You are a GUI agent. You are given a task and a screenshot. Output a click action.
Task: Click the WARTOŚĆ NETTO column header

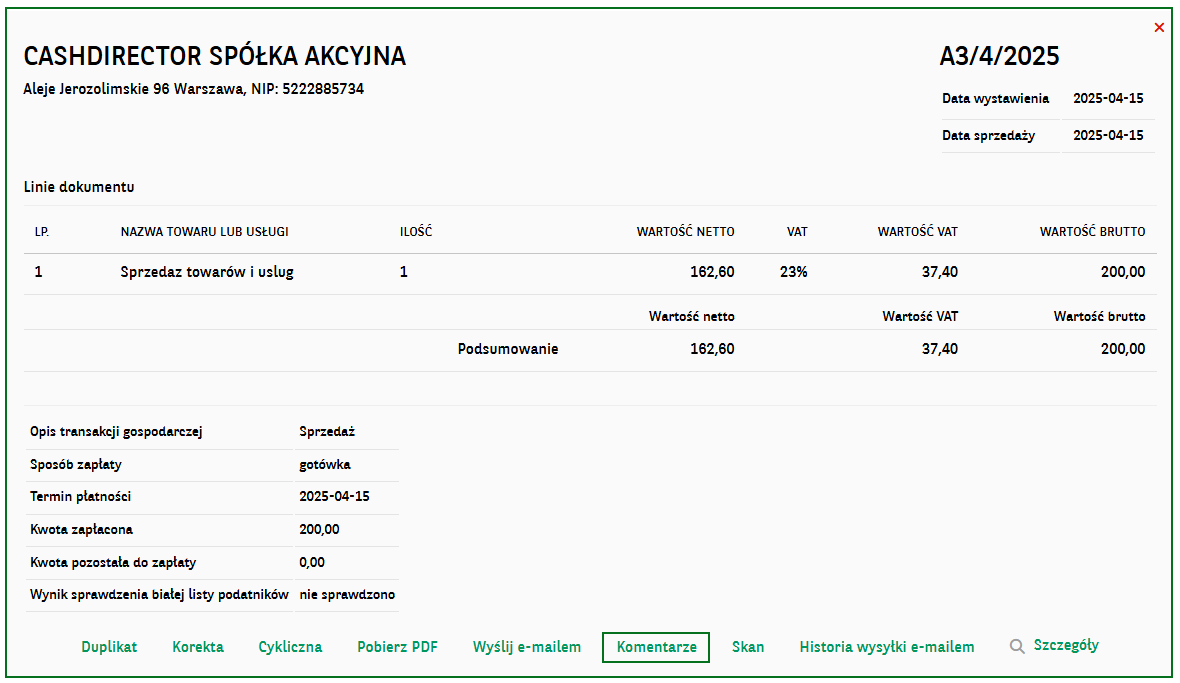[686, 232]
